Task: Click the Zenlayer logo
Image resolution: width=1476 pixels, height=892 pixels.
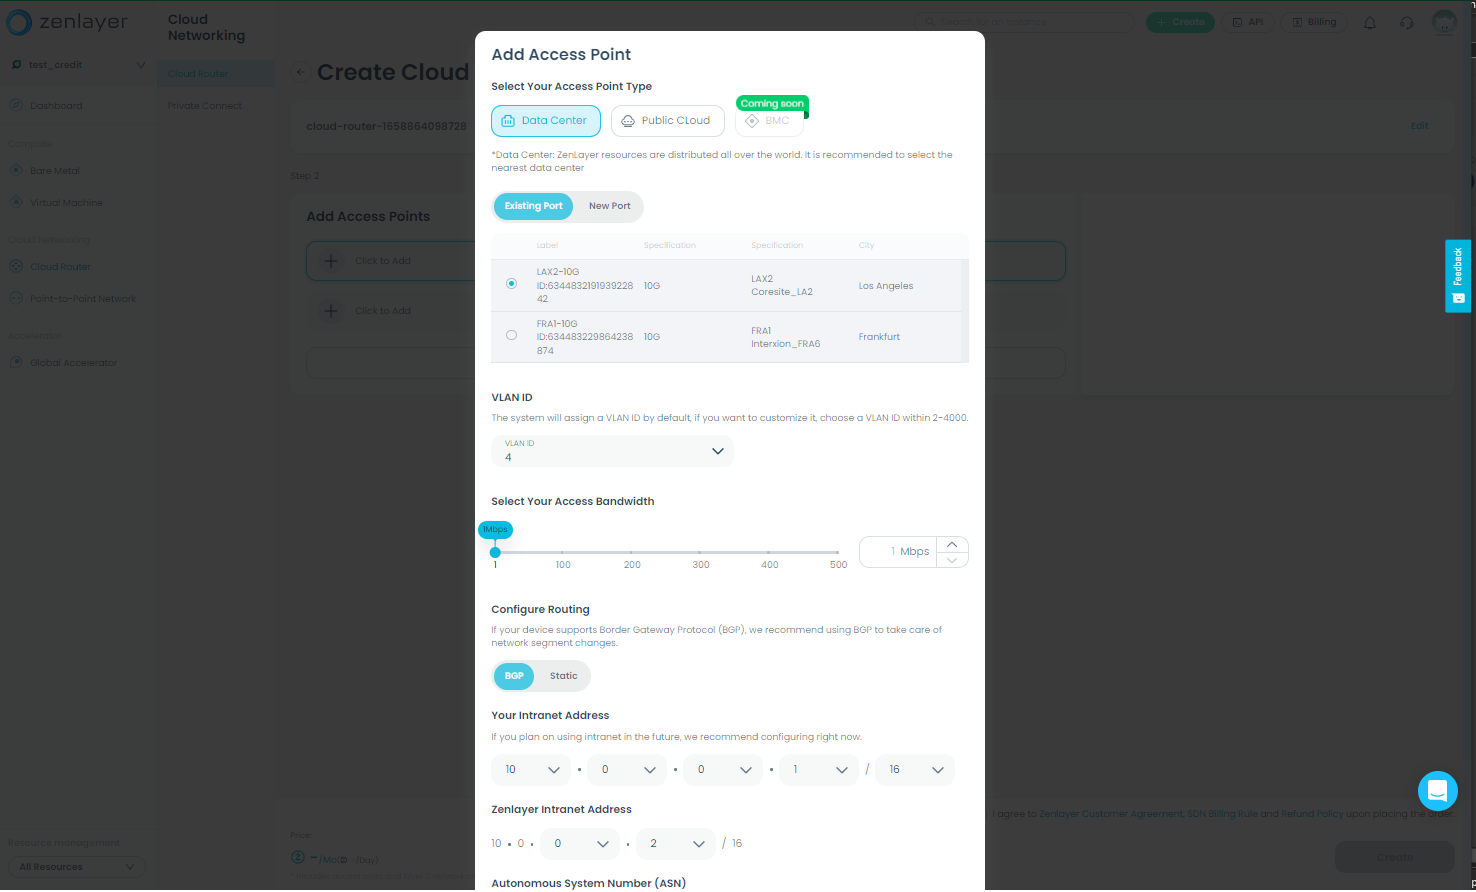Action: [x=68, y=22]
